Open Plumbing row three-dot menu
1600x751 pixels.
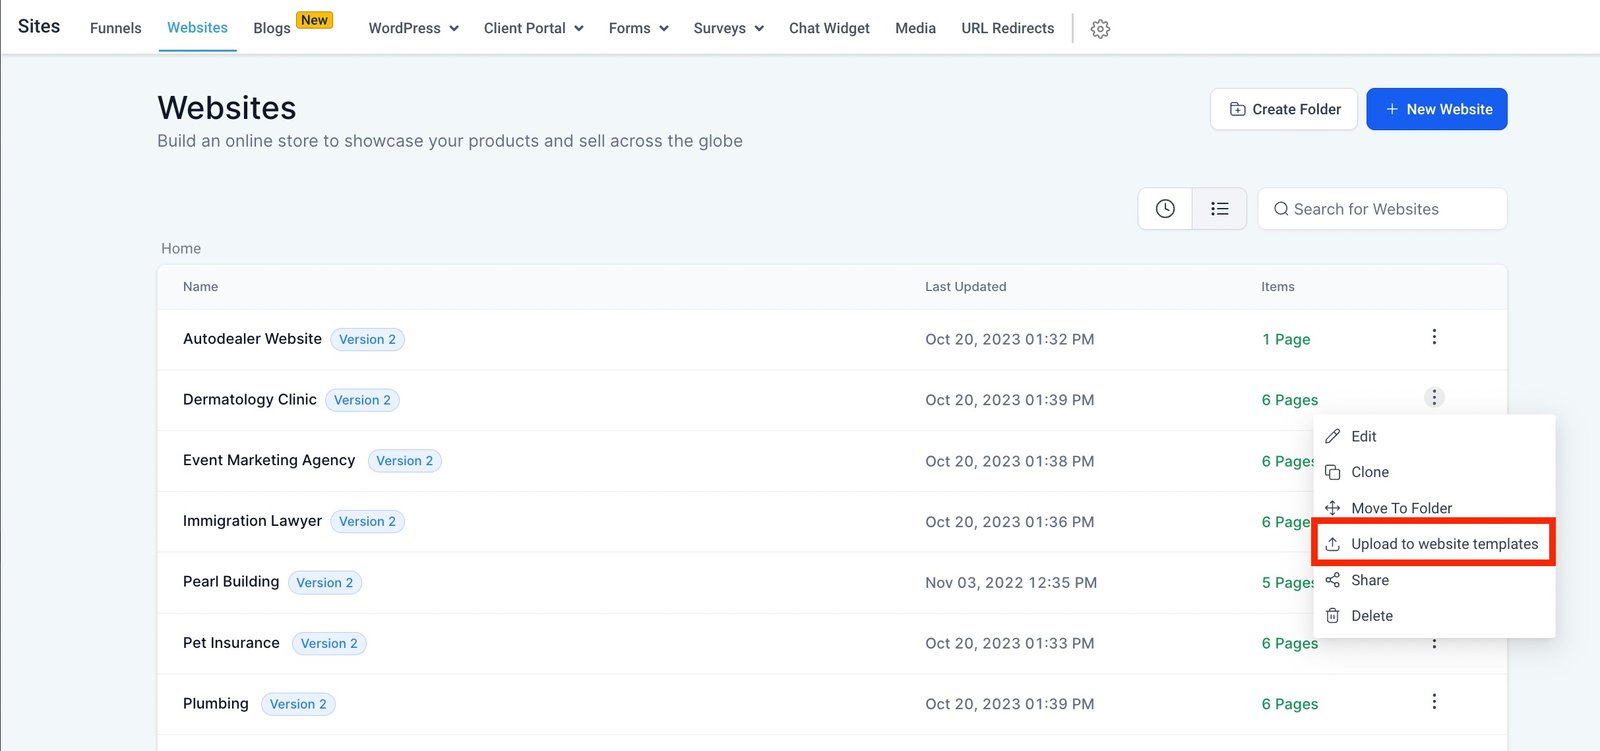[1433, 702]
